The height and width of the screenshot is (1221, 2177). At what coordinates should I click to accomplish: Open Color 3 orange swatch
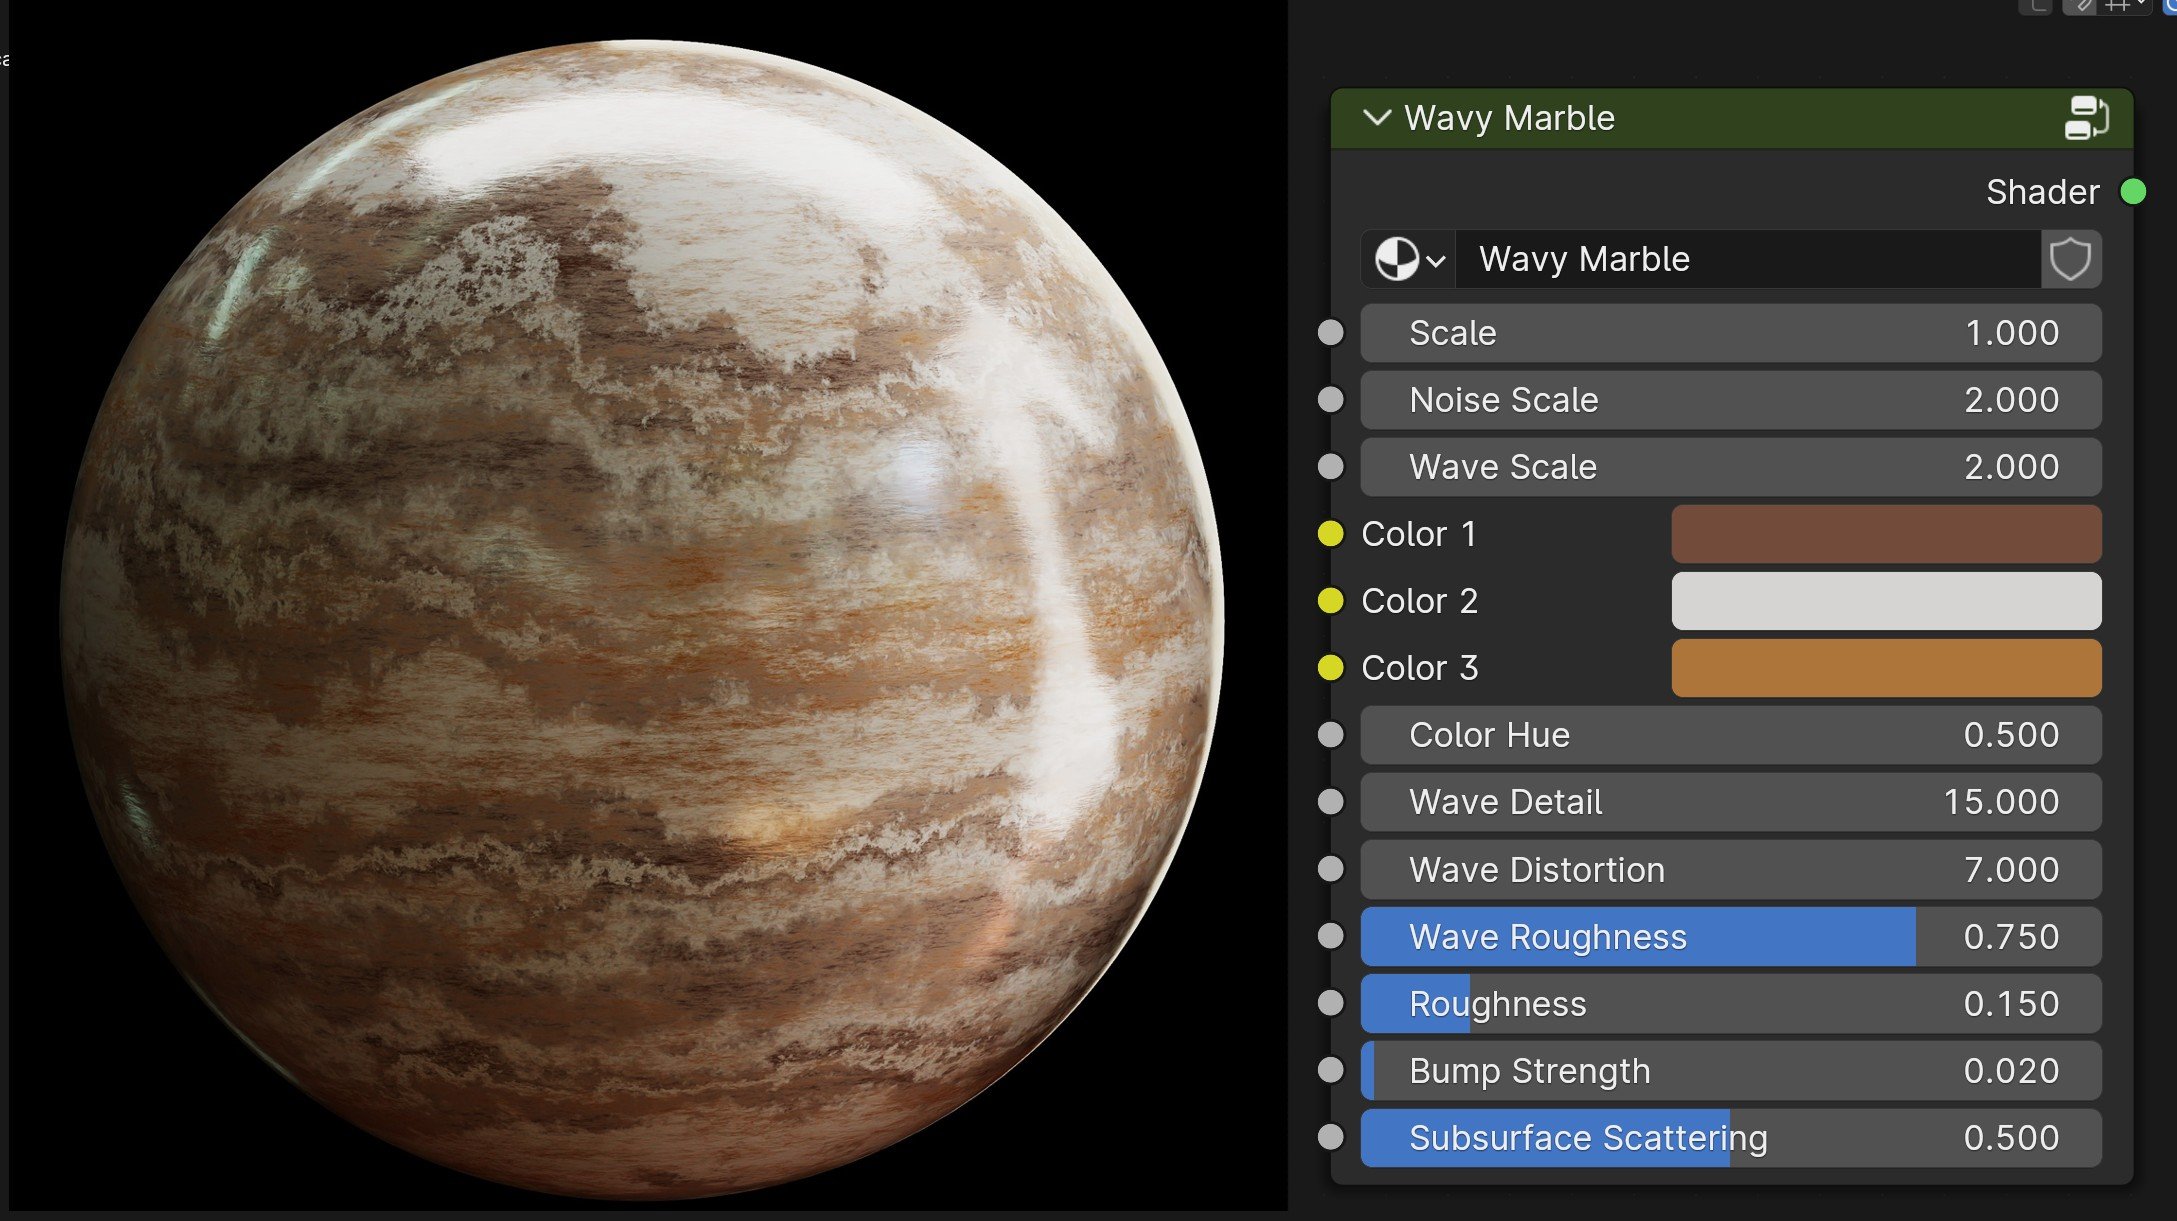(1885, 668)
